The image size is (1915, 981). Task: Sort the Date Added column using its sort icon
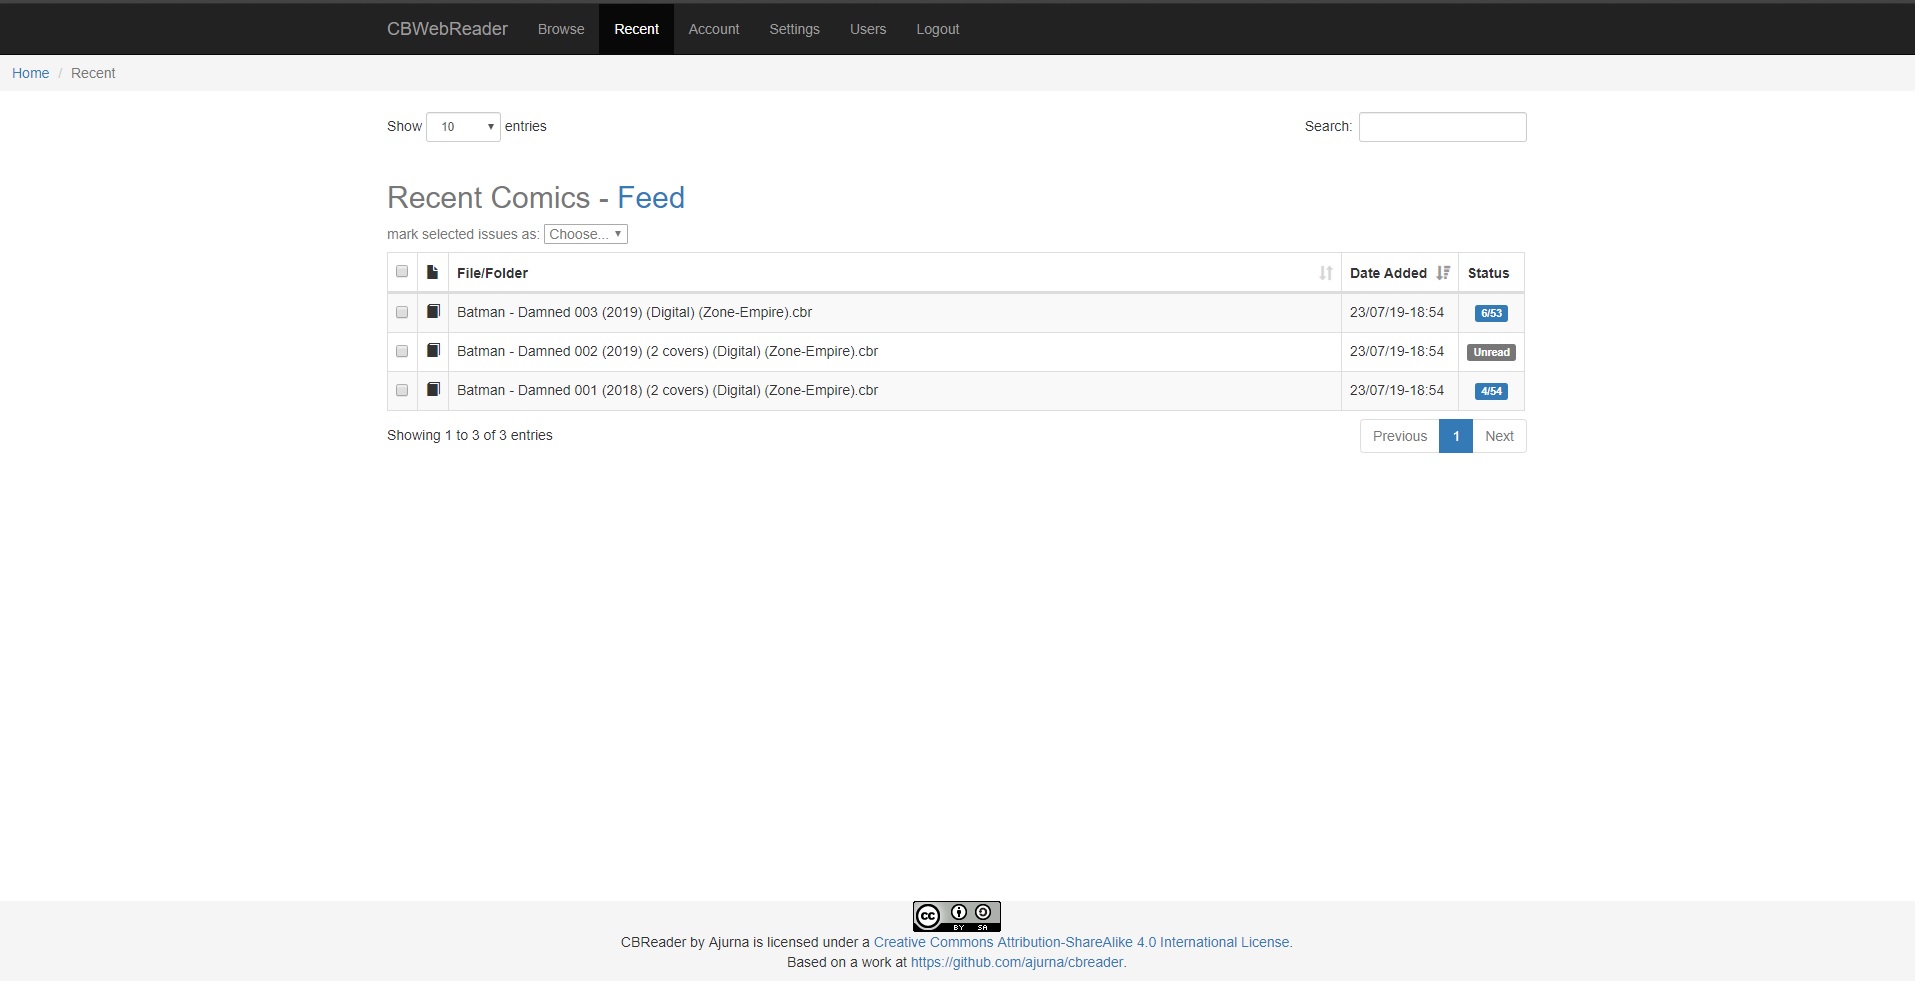click(x=1443, y=272)
